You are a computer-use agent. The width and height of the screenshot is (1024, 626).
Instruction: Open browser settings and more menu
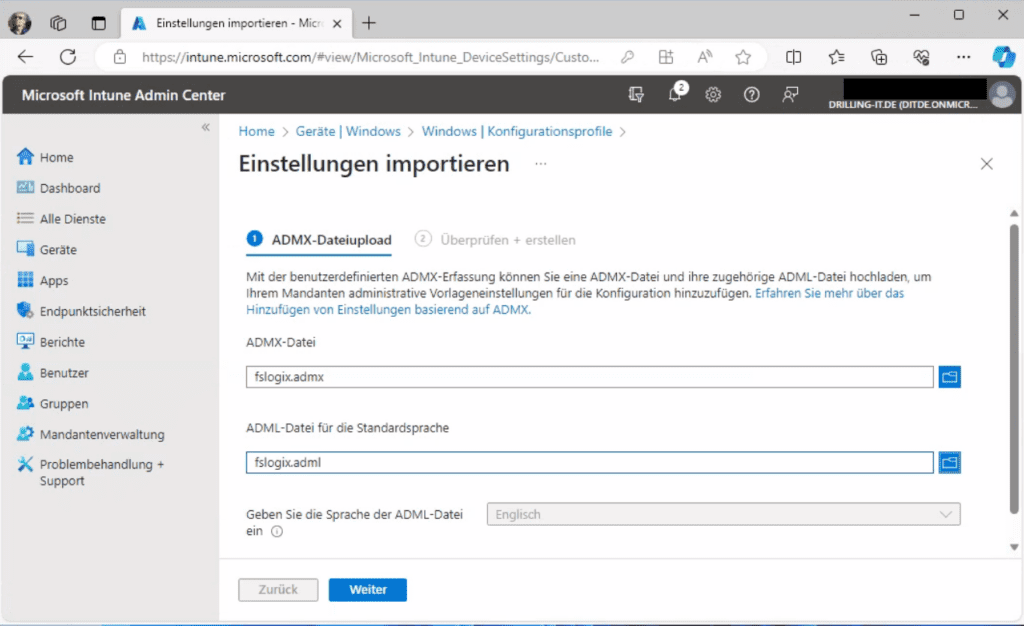[x=963, y=57]
